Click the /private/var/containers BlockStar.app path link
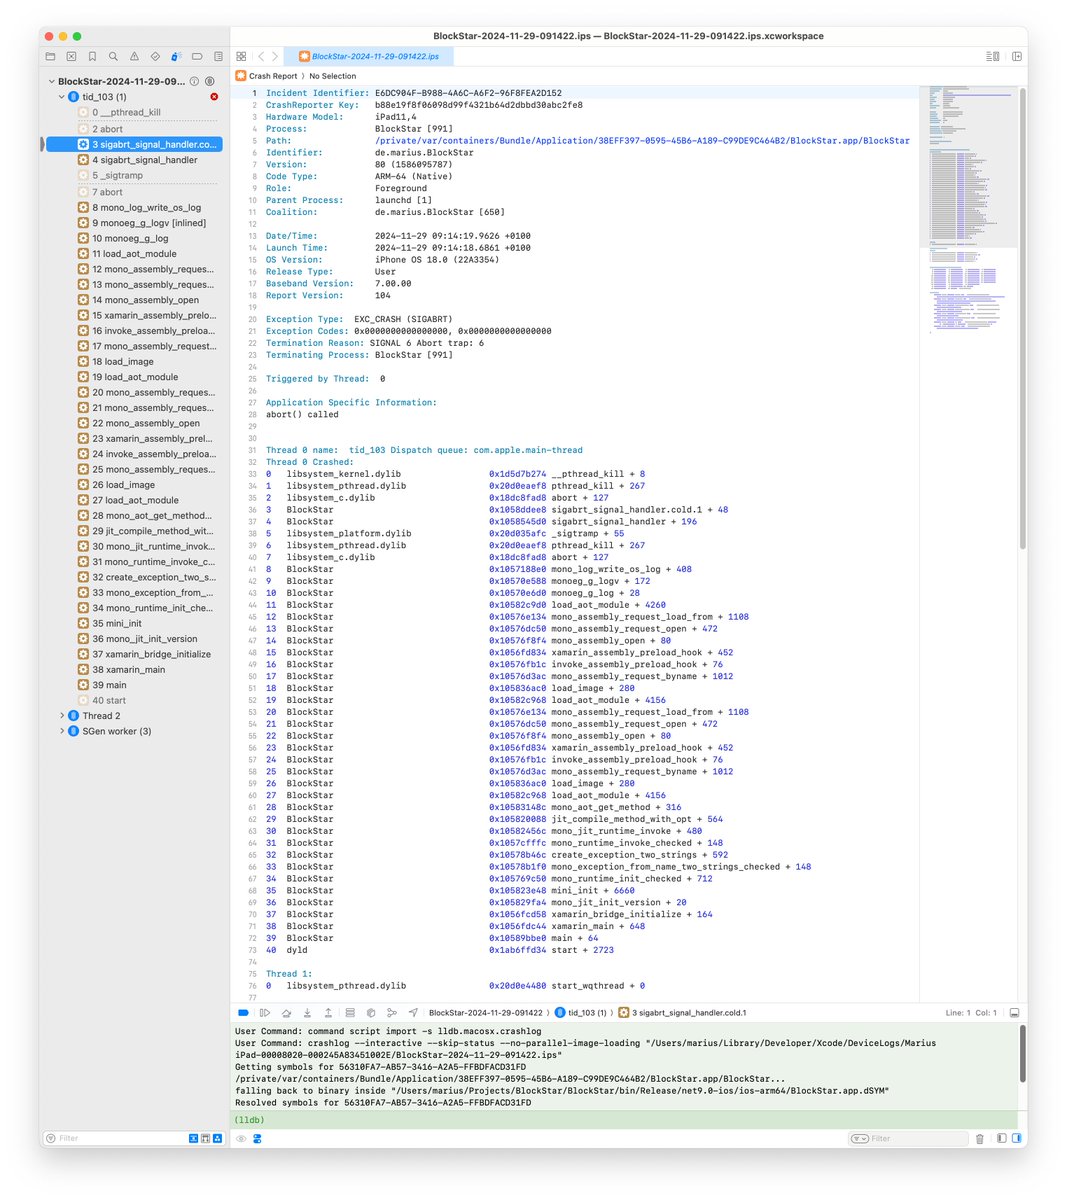This screenshot has width=1067, height=1200. pyautogui.click(x=642, y=141)
